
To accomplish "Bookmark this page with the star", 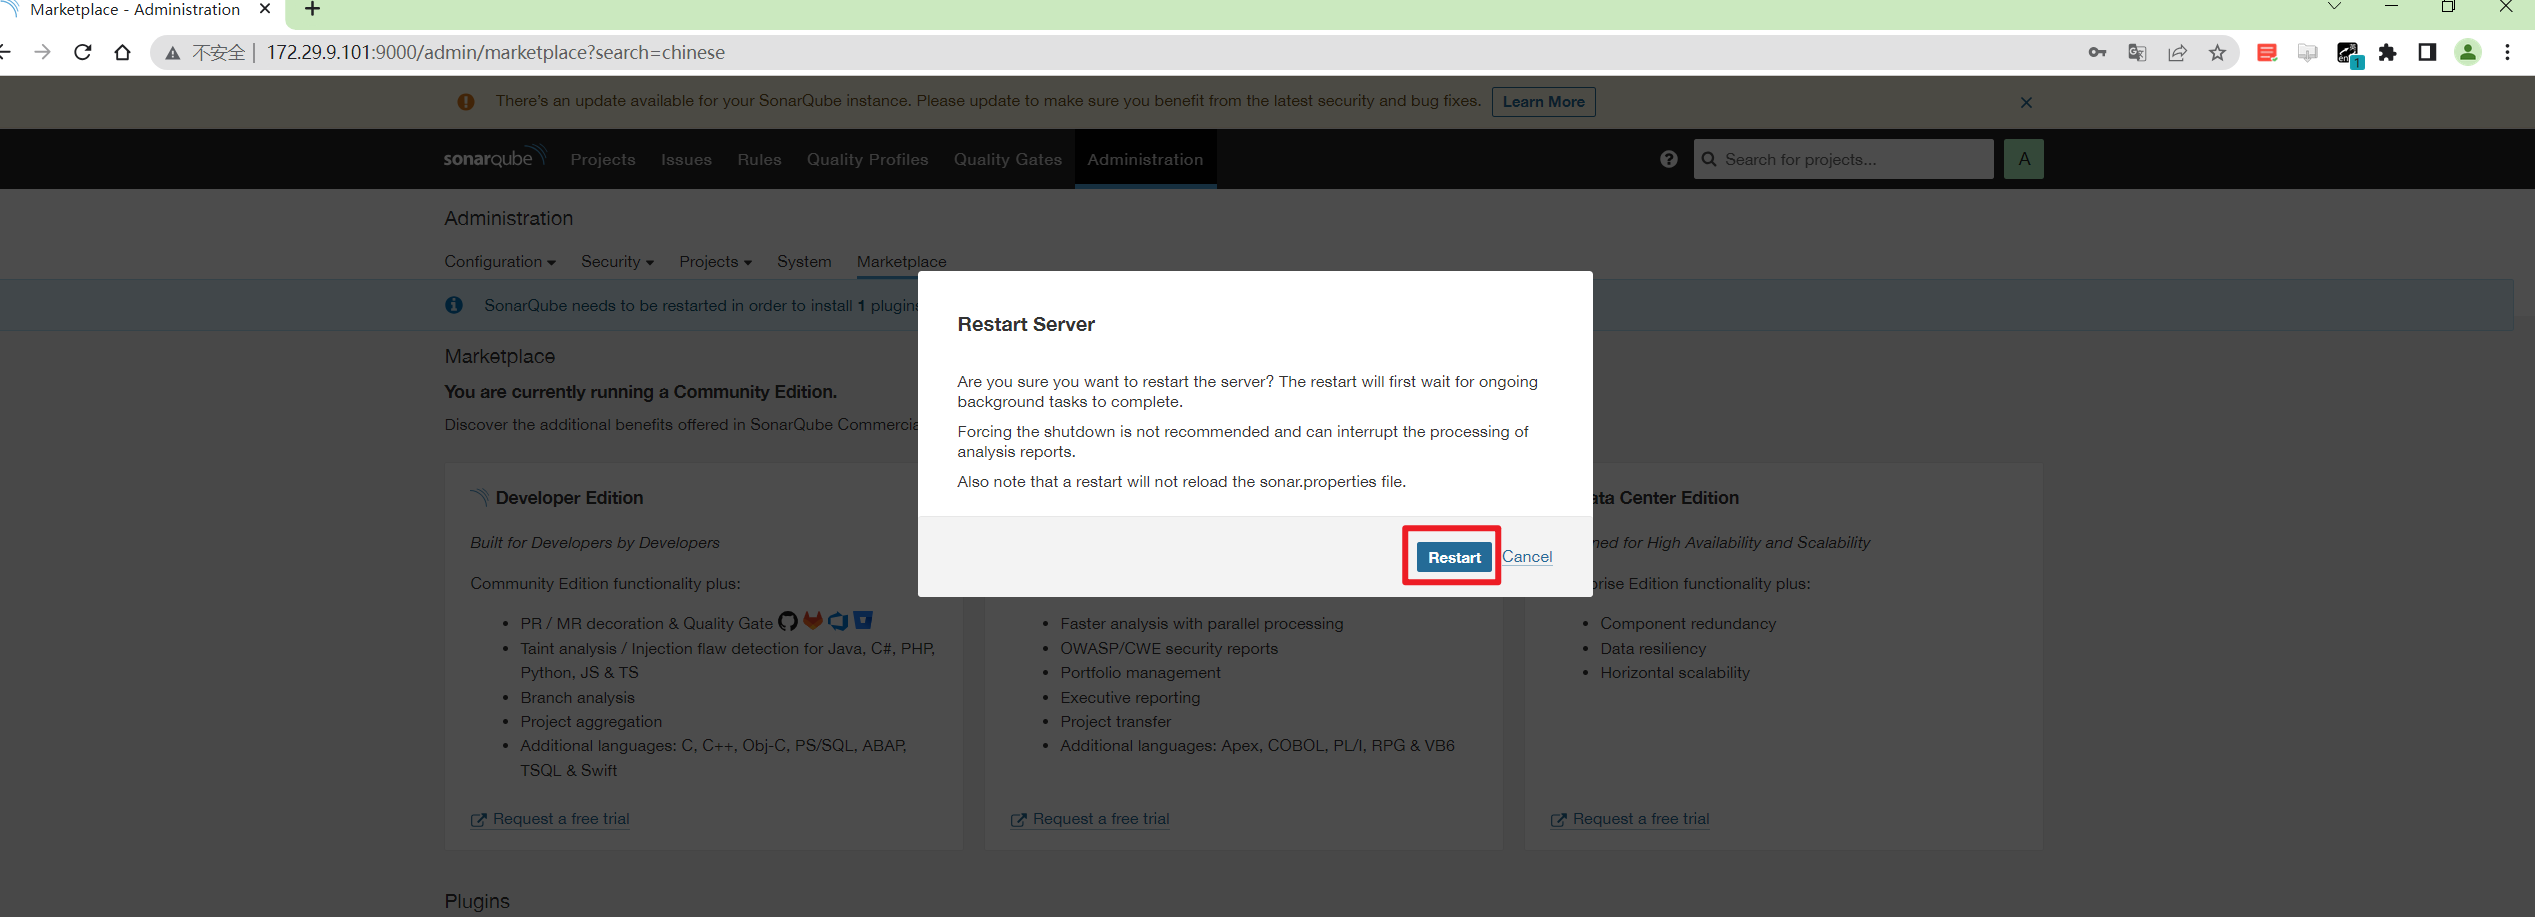I will click(x=2217, y=52).
